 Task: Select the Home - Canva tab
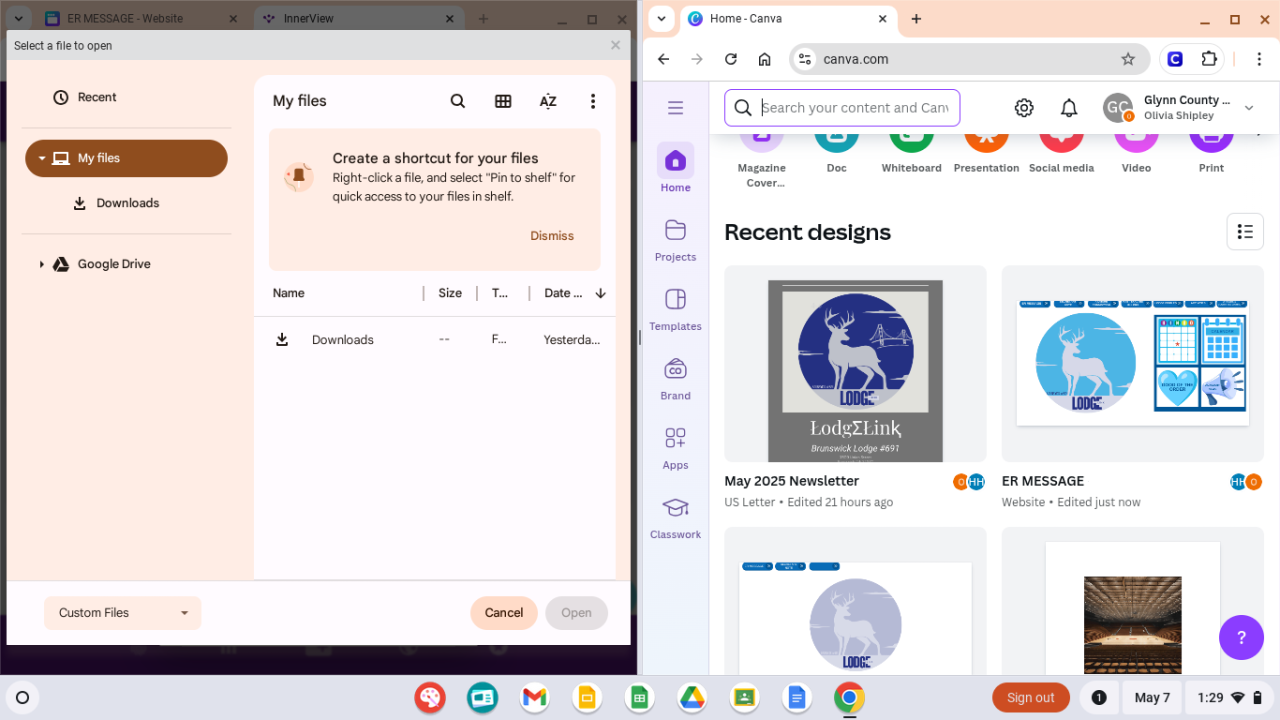[788, 19]
